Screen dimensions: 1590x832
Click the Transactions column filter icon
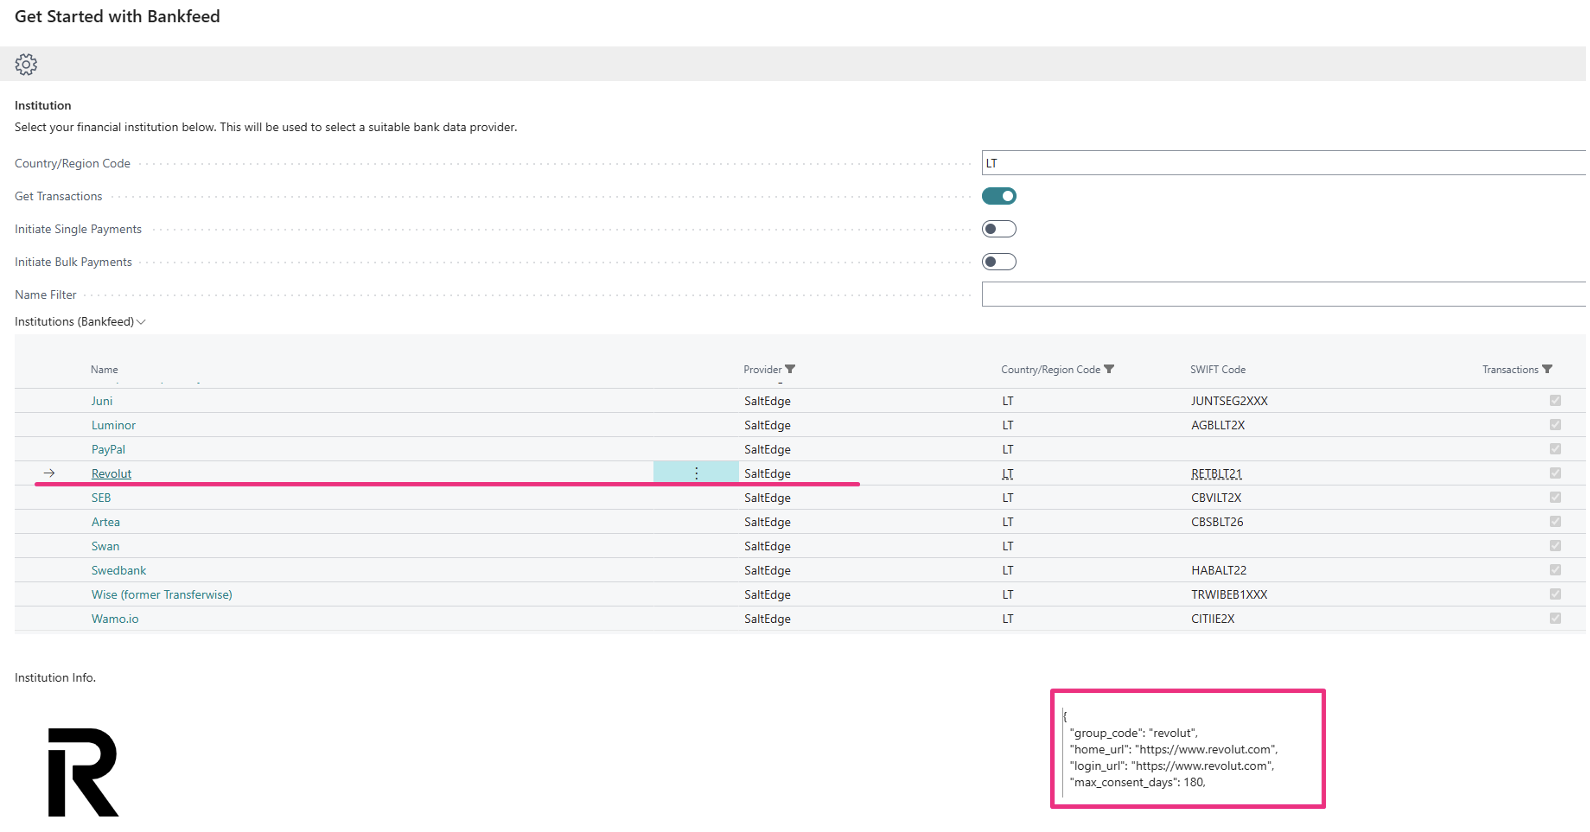tap(1547, 370)
